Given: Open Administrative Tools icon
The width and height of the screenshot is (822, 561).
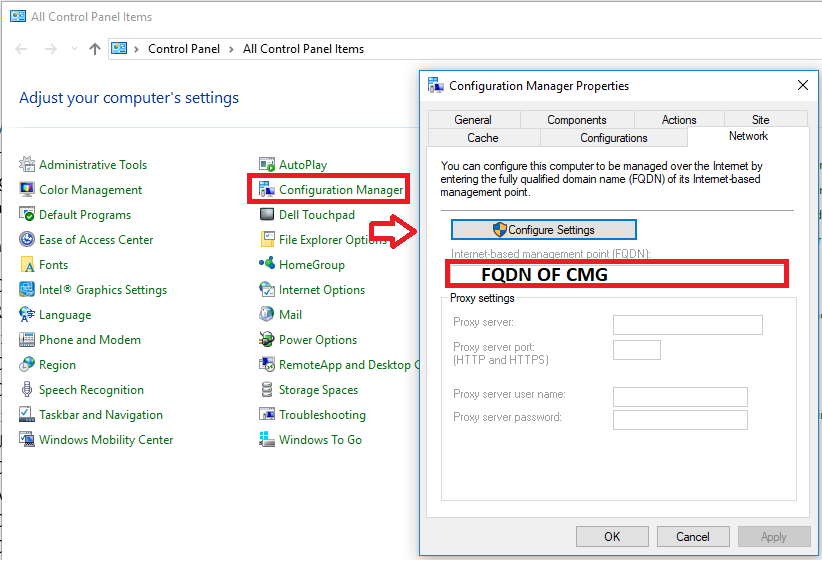Looking at the screenshot, I should [27, 165].
